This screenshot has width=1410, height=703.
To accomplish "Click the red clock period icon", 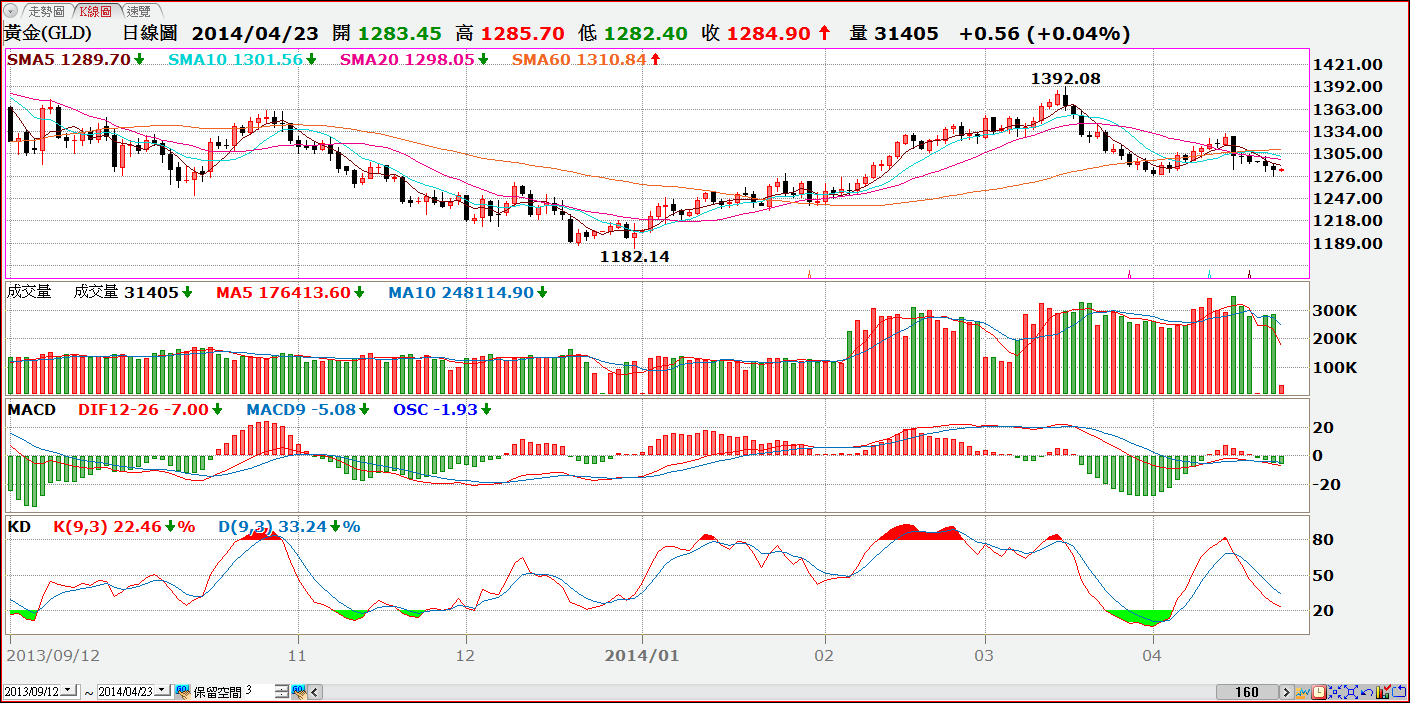I will click(1319, 692).
